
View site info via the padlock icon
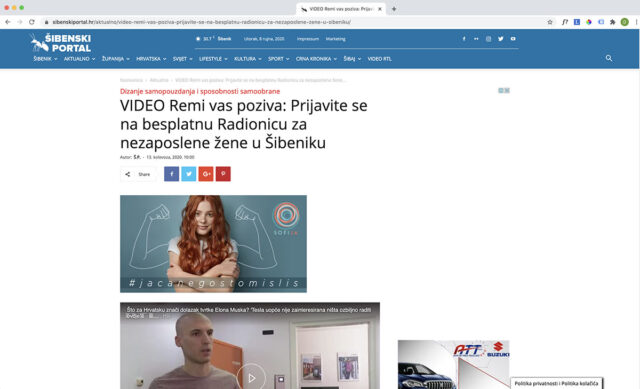pos(47,22)
